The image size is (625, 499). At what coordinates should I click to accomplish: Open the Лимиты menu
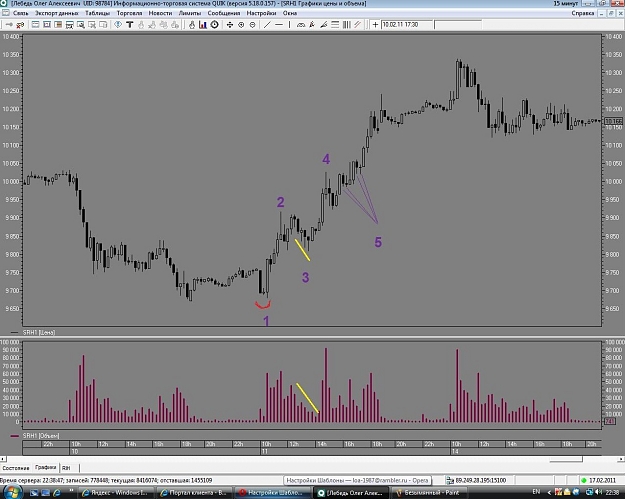190,13
